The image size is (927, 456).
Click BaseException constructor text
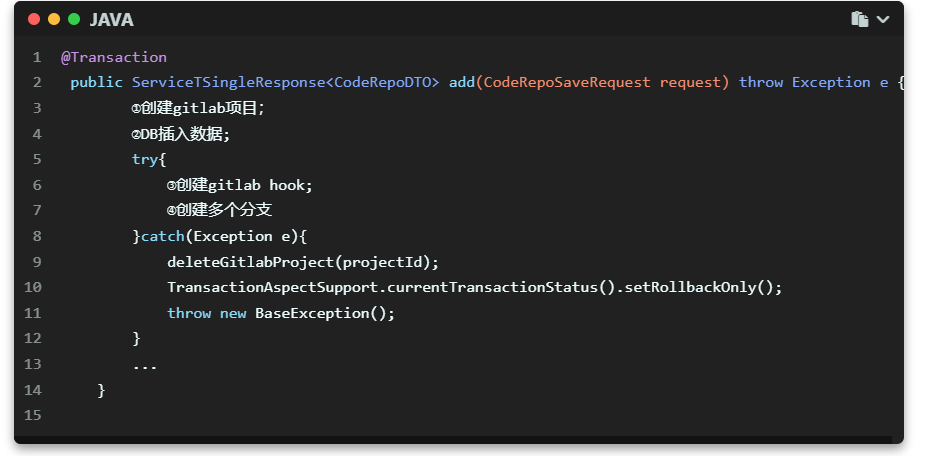312,313
